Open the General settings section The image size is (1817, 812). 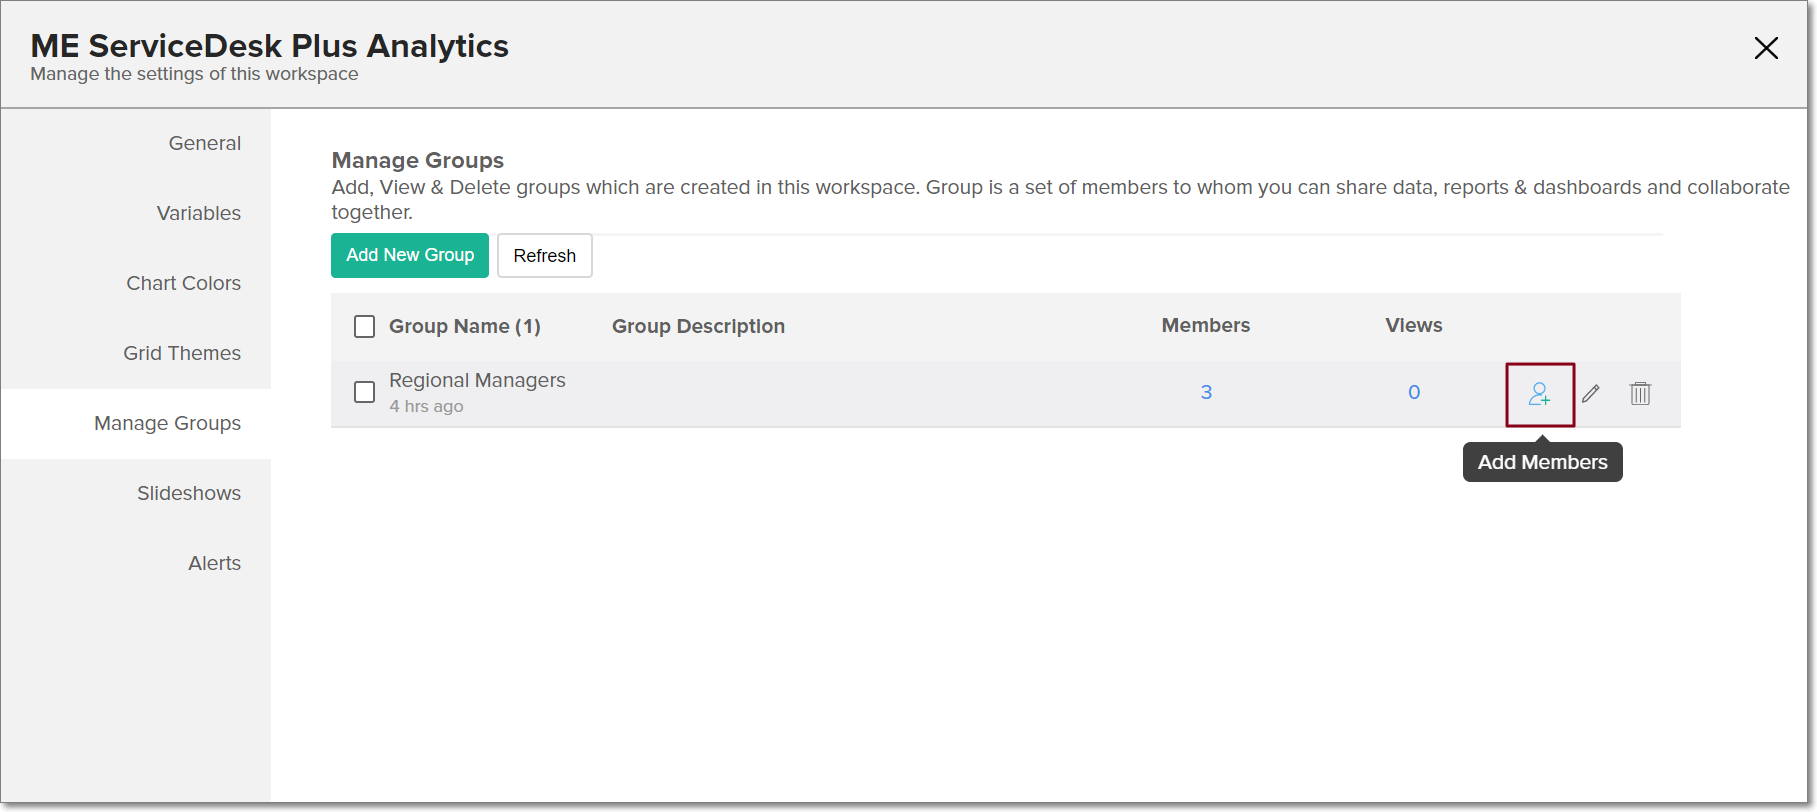click(x=204, y=143)
